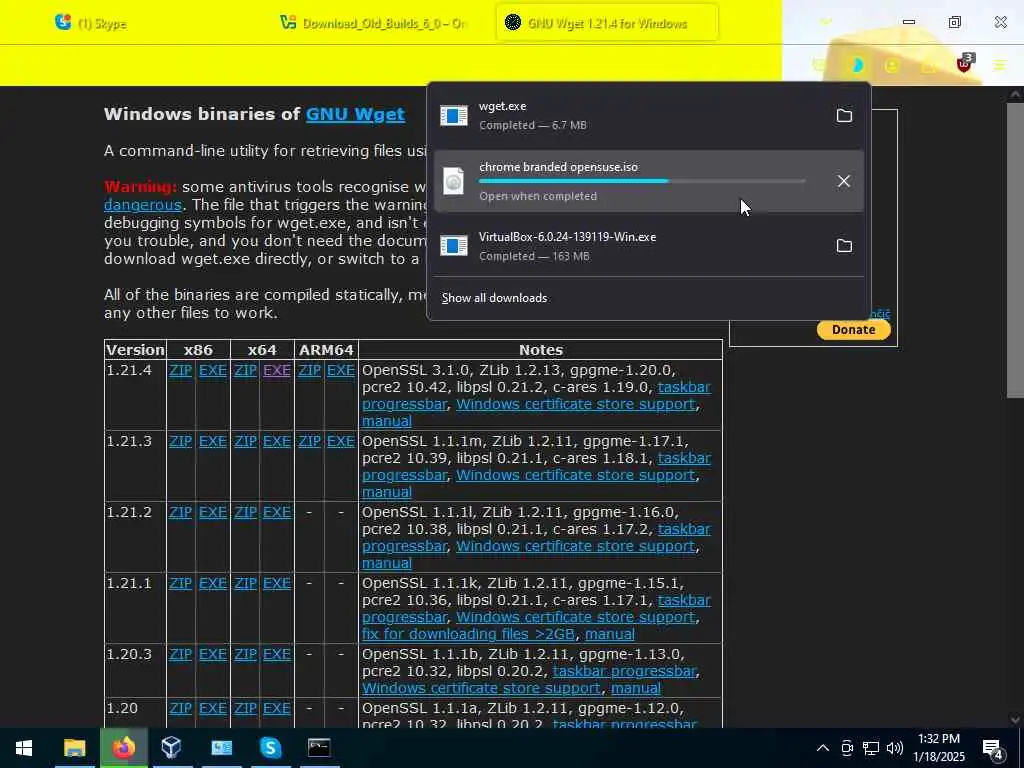Screen dimensions: 1024x768
Task: Click the Notes column header
Action: [x=541, y=350]
